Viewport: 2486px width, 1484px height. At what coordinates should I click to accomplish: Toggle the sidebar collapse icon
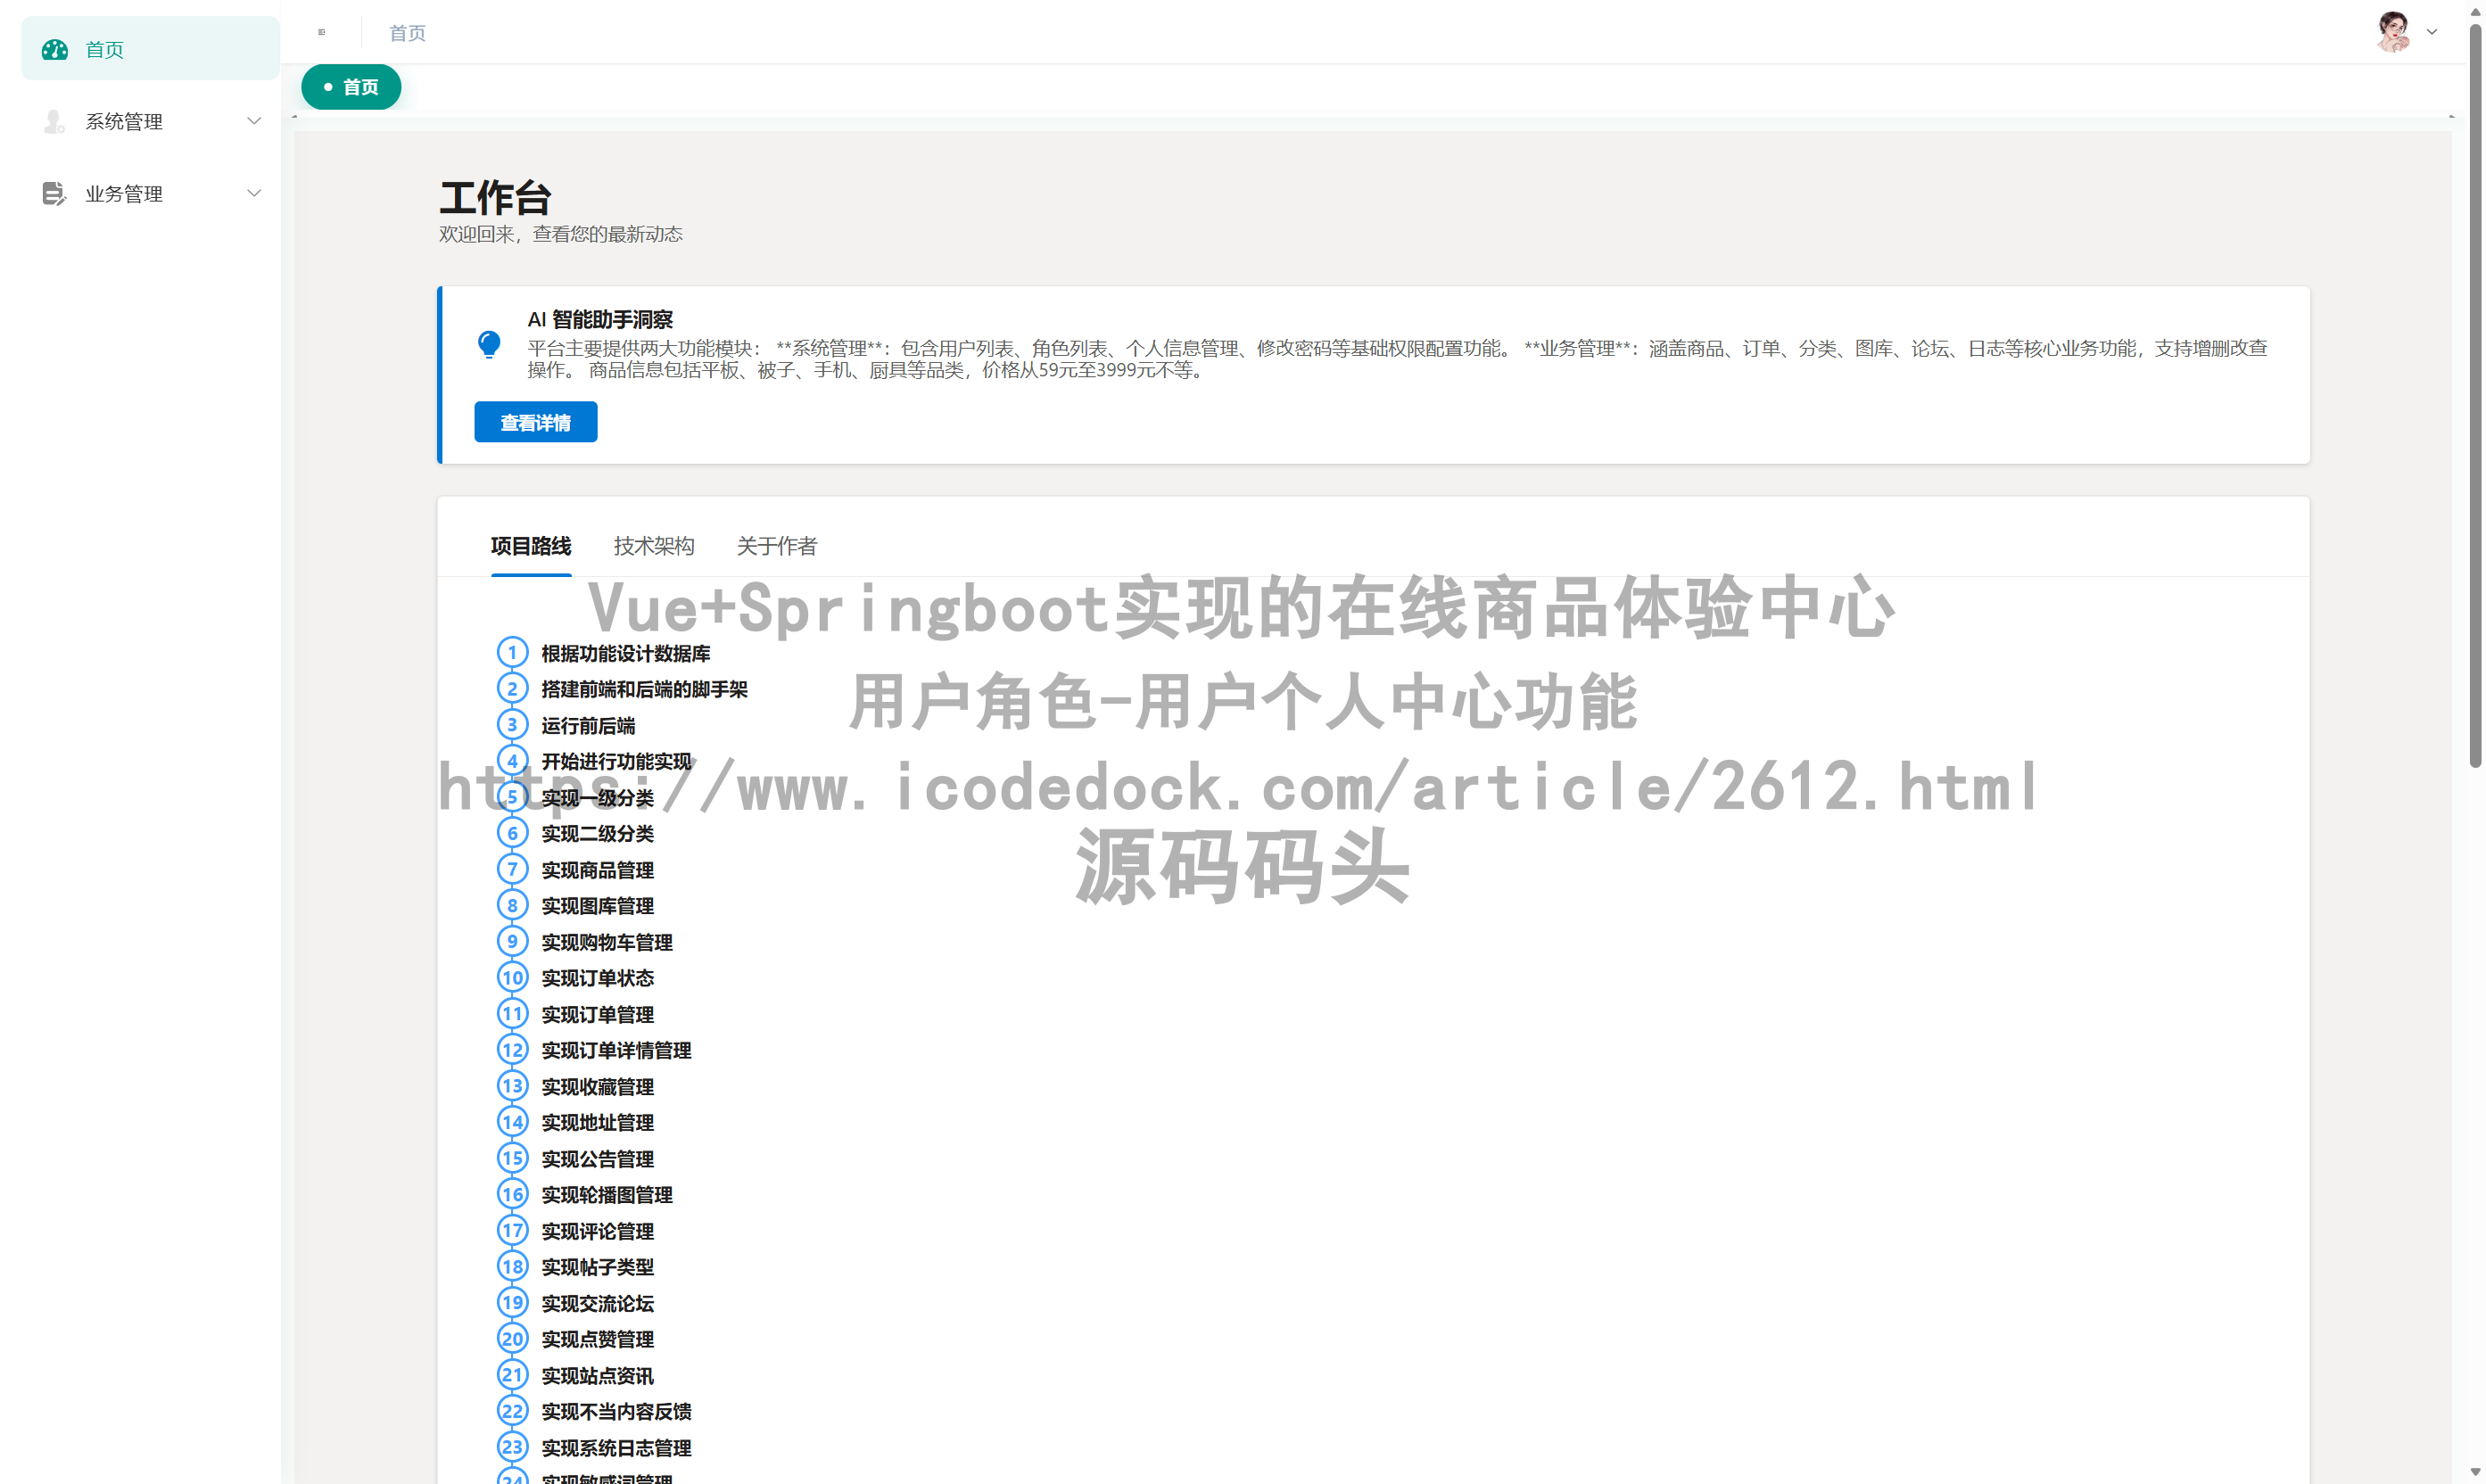click(x=321, y=32)
